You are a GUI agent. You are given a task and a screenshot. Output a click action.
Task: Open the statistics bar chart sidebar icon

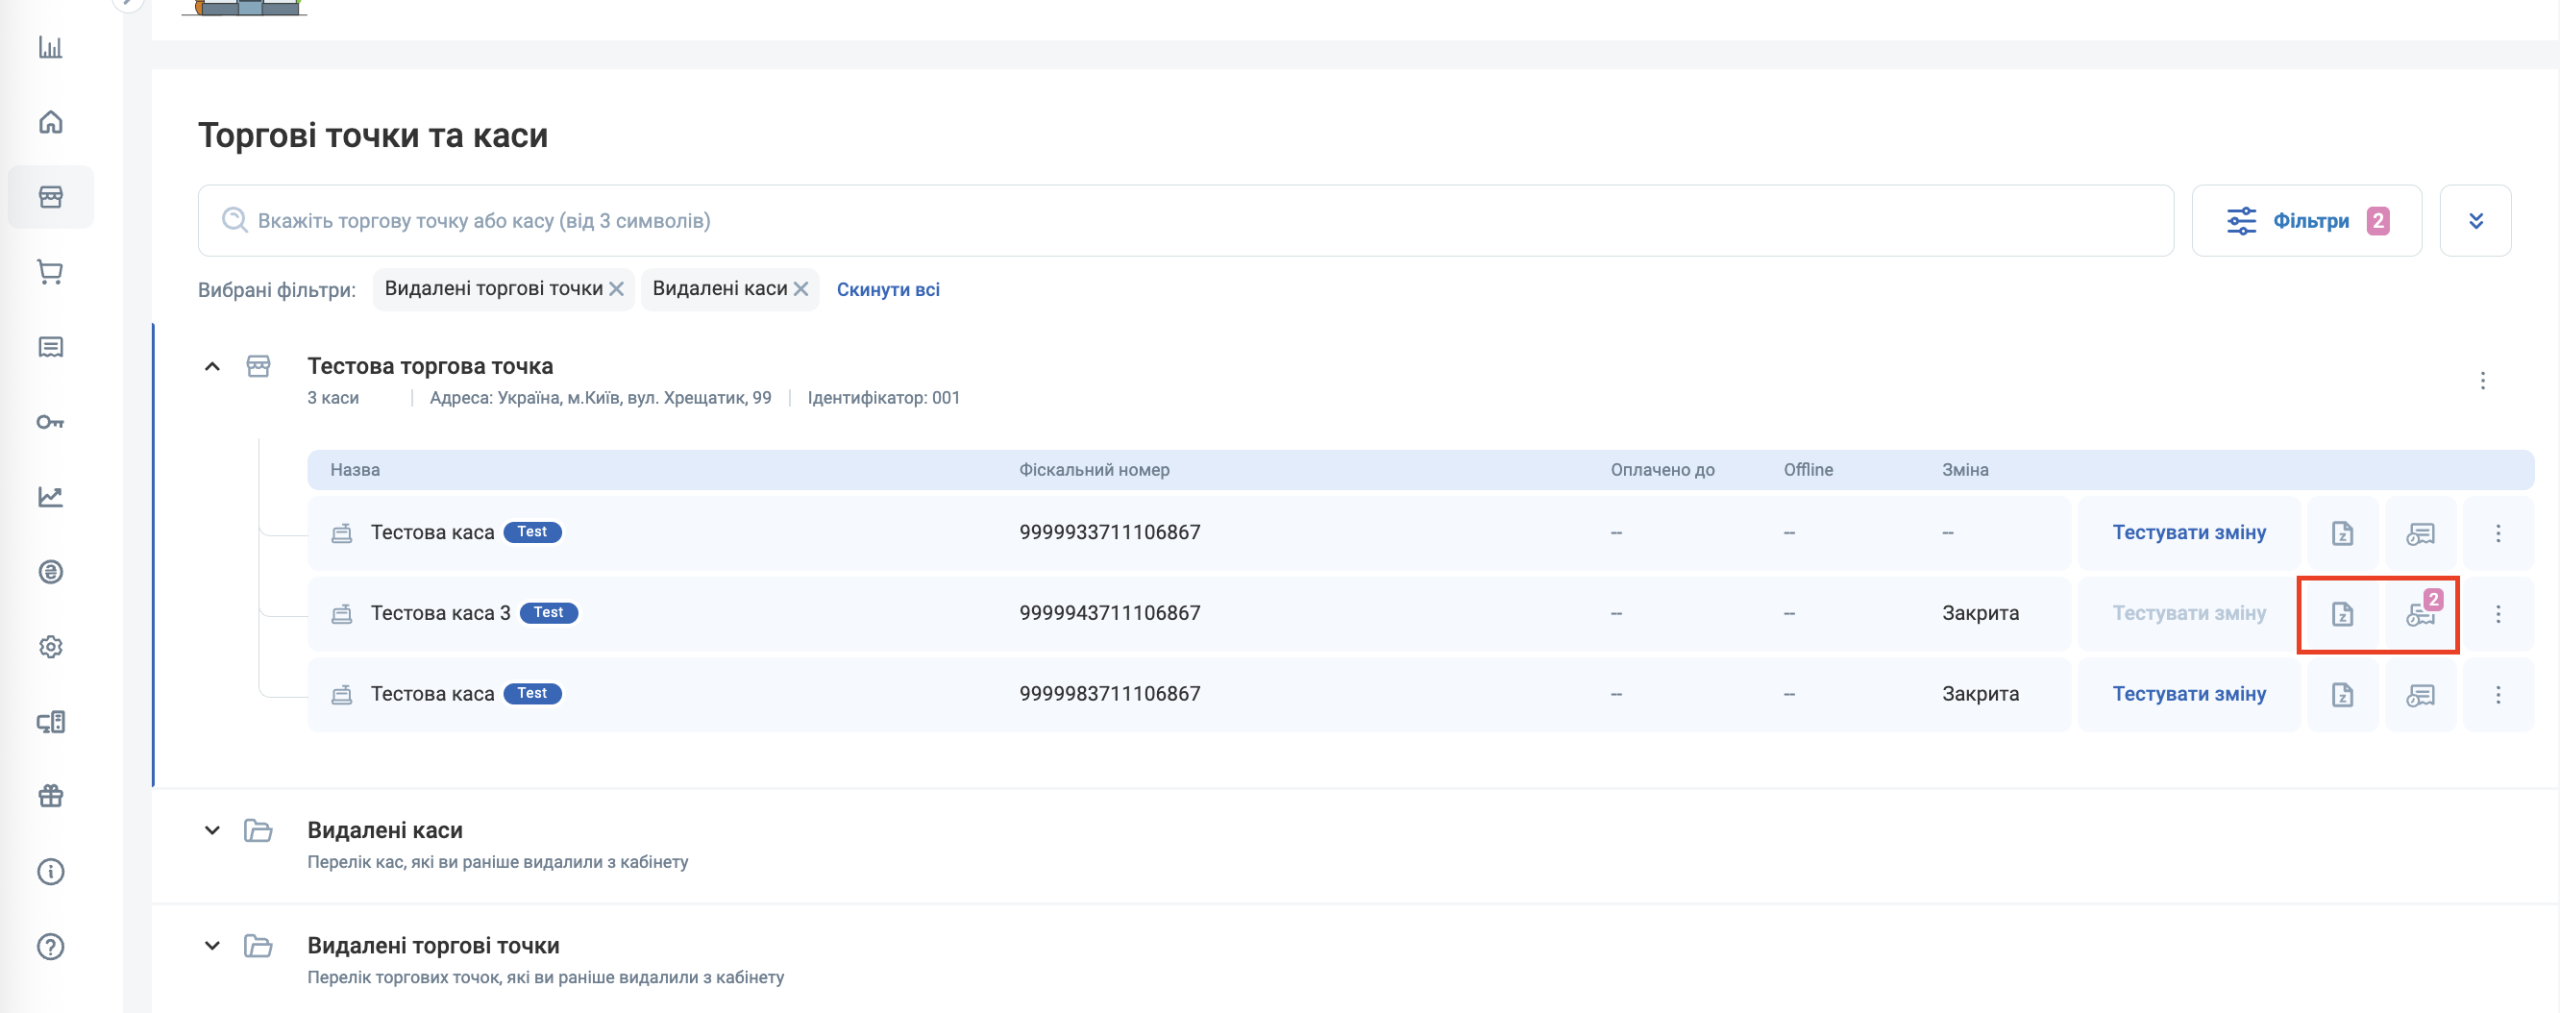pos(50,47)
